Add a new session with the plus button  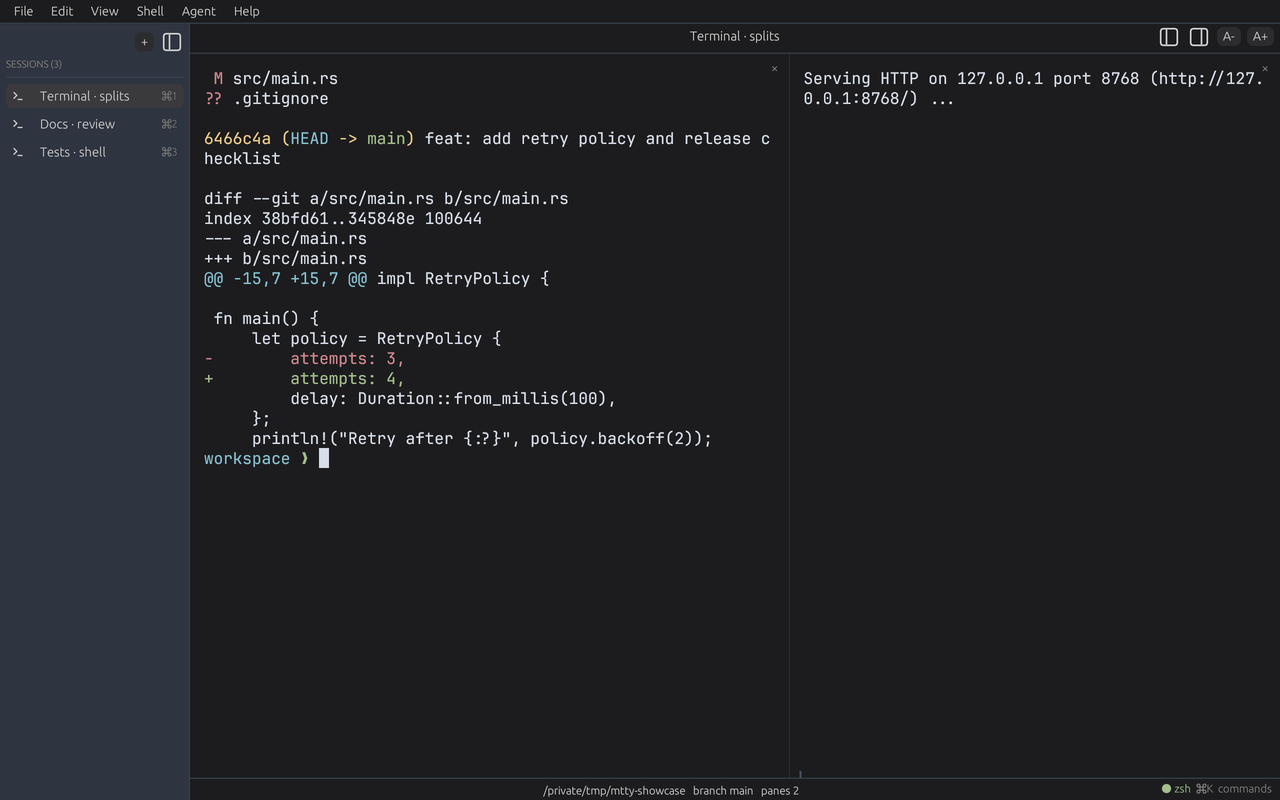(144, 42)
